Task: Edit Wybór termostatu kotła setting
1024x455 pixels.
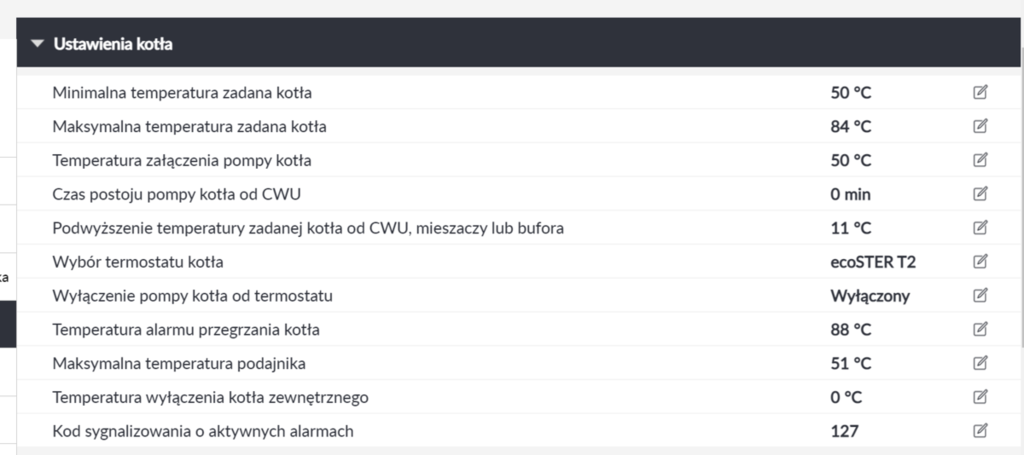Action: (x=980, y=262)
